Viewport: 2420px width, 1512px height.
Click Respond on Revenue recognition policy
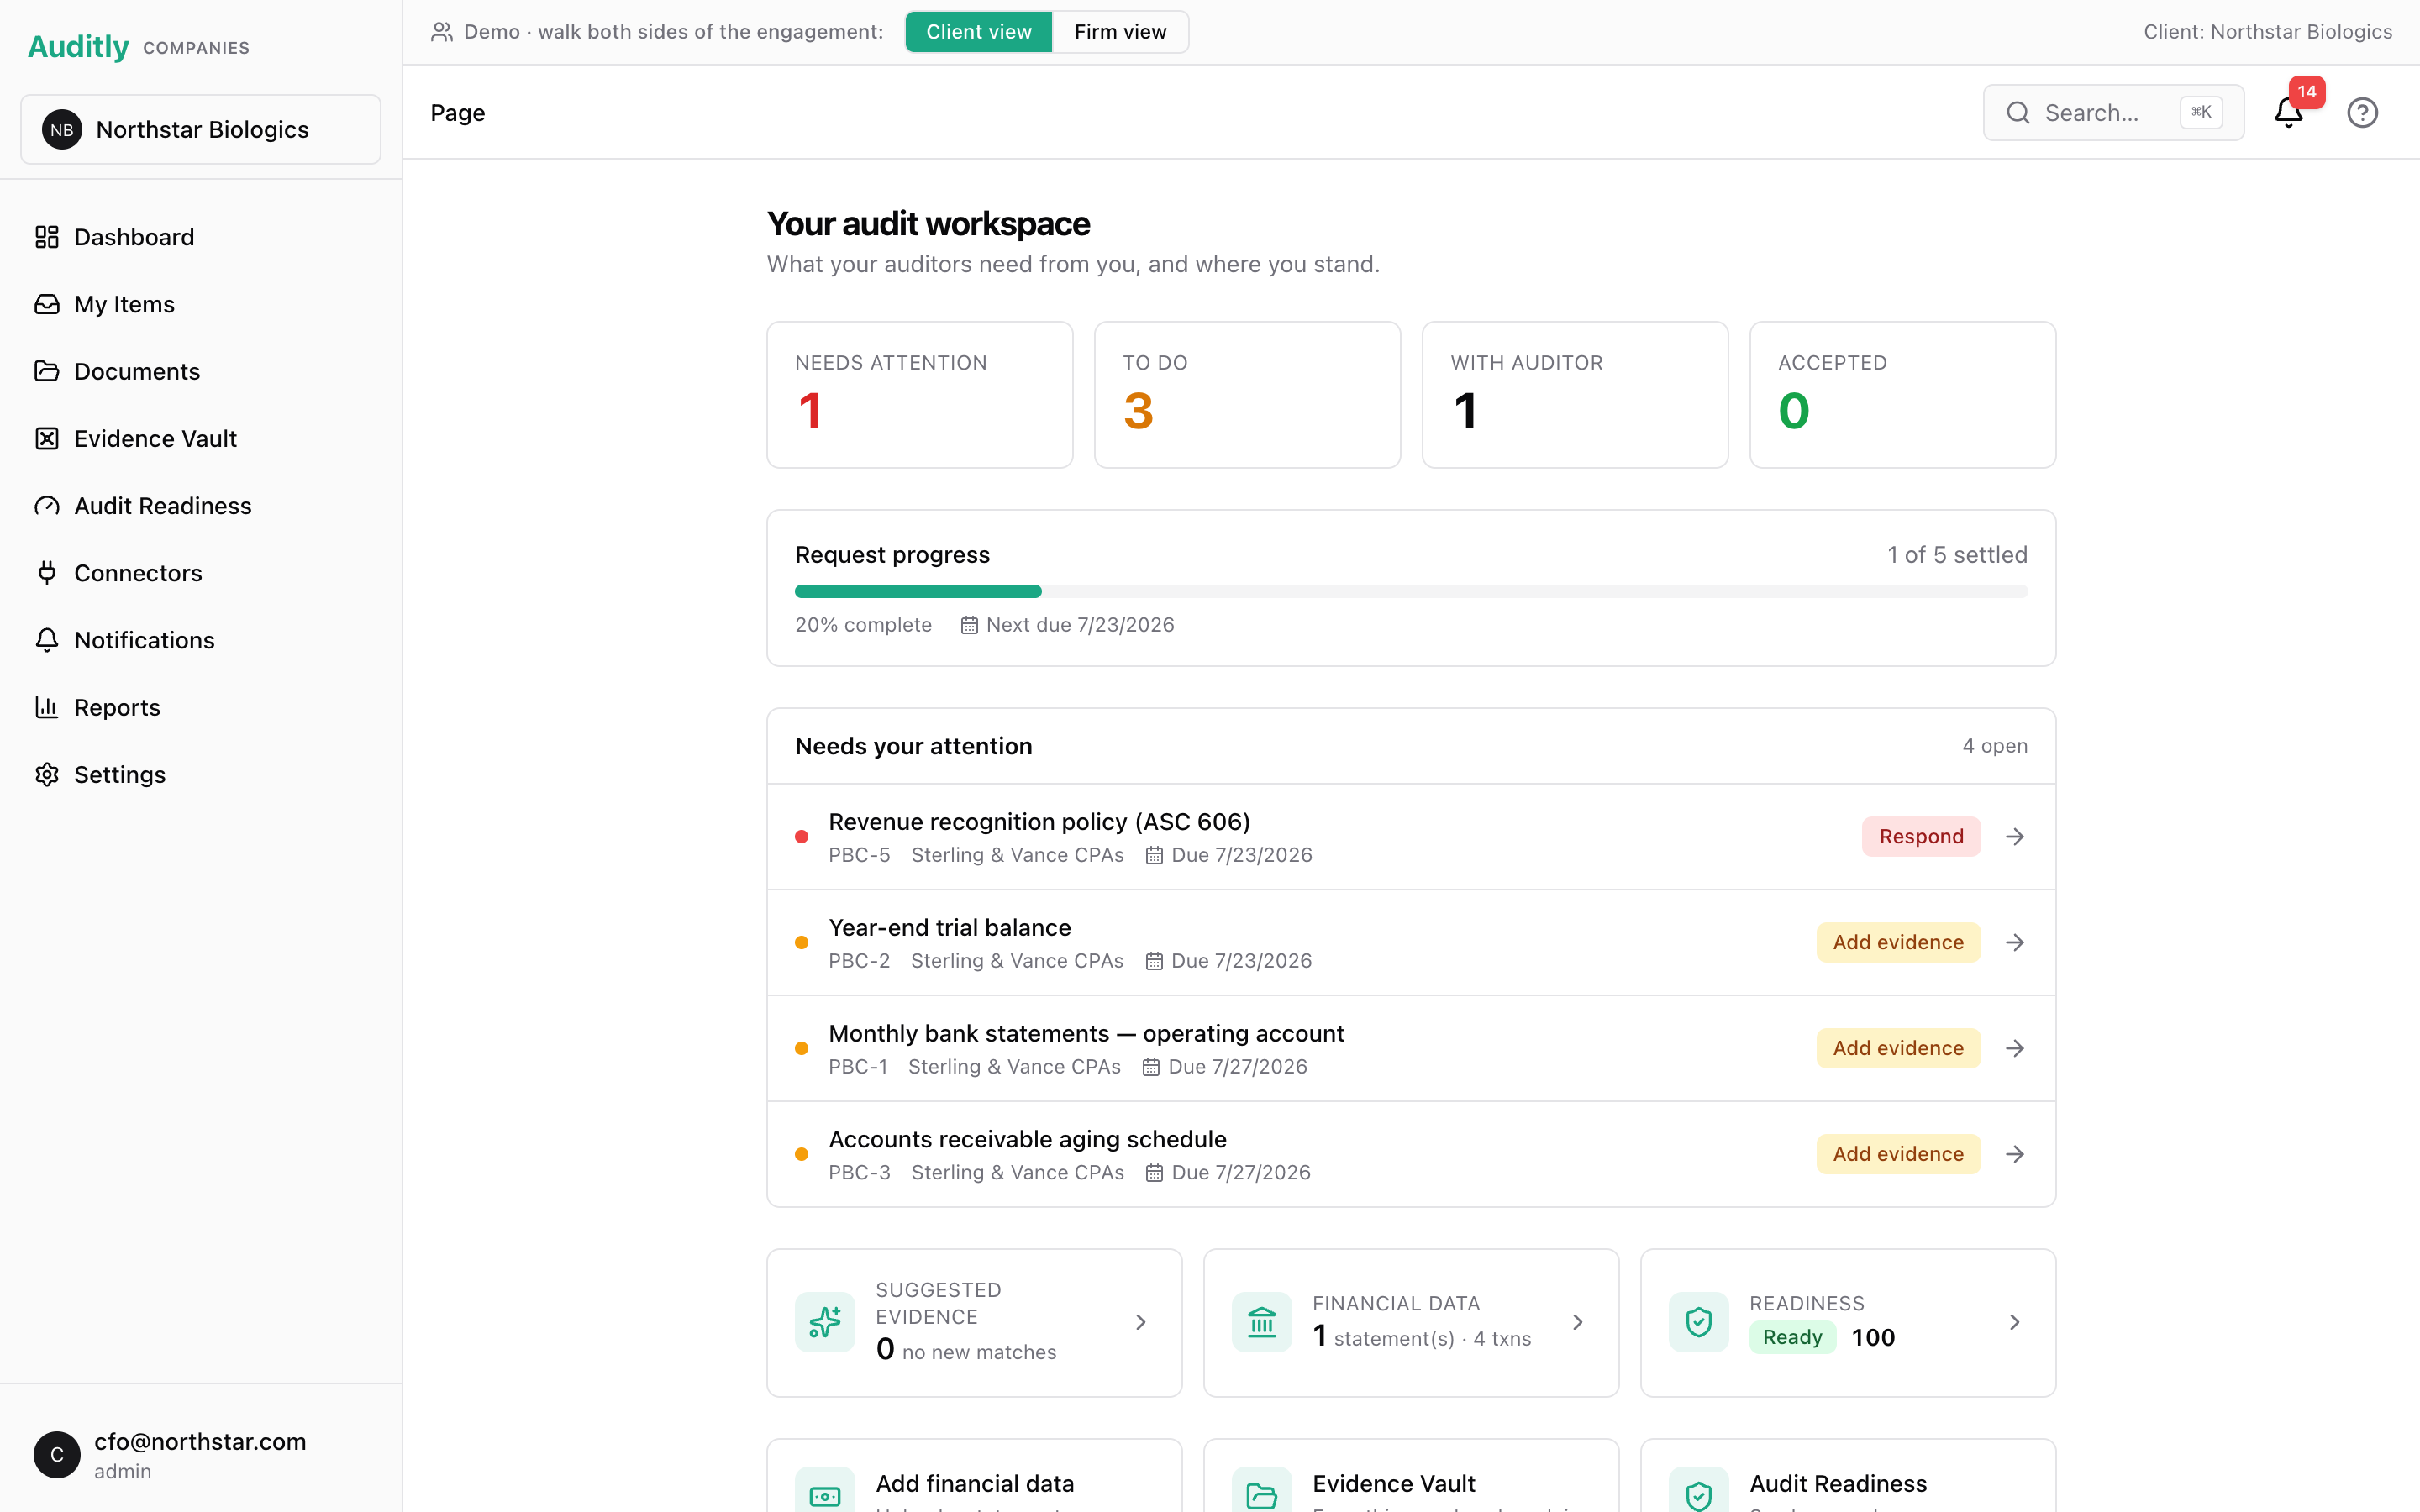(1921, 836)
